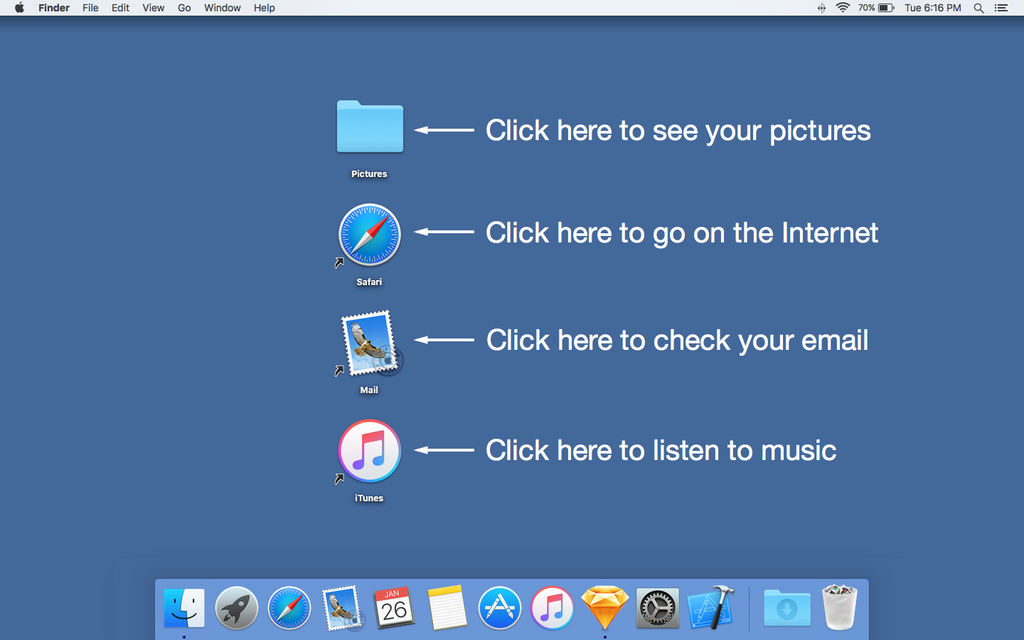Open the Go menu

pos(184,8)
